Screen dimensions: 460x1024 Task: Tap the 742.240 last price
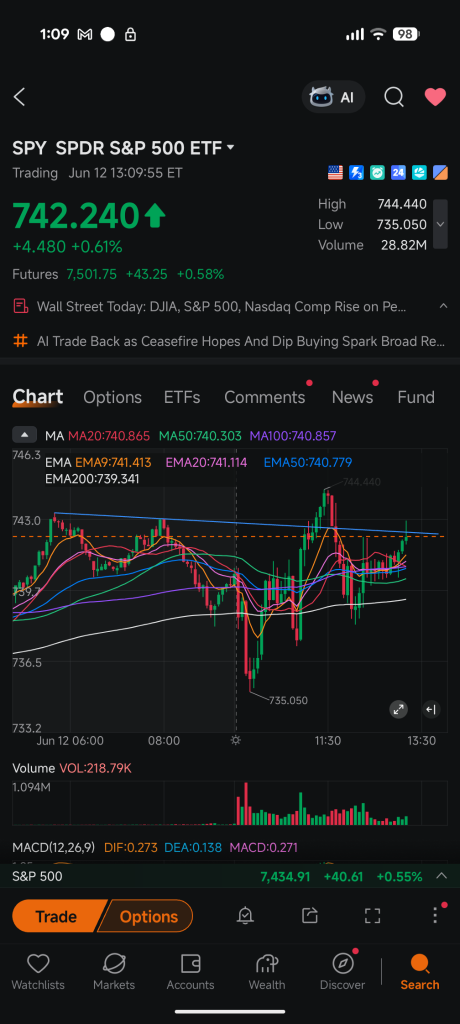point(75,216)
